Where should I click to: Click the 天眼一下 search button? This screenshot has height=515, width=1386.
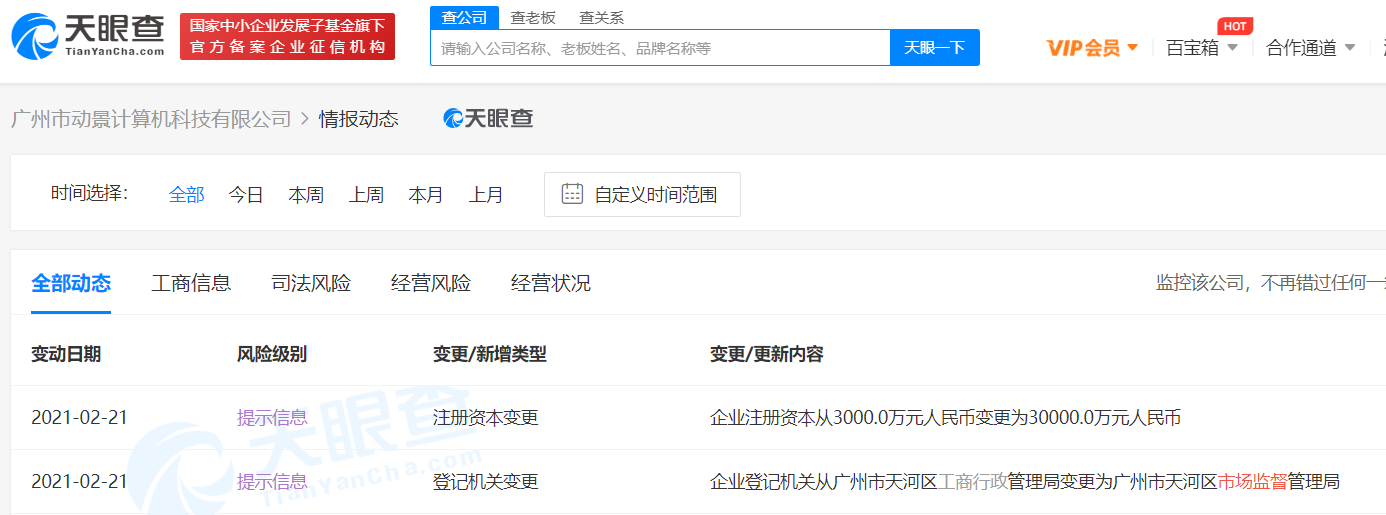coord(934,48)
